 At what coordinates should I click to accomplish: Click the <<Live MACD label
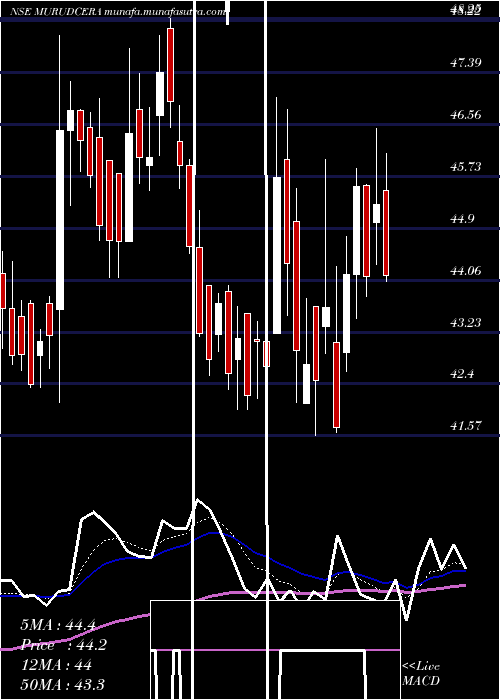coord(421,674)
